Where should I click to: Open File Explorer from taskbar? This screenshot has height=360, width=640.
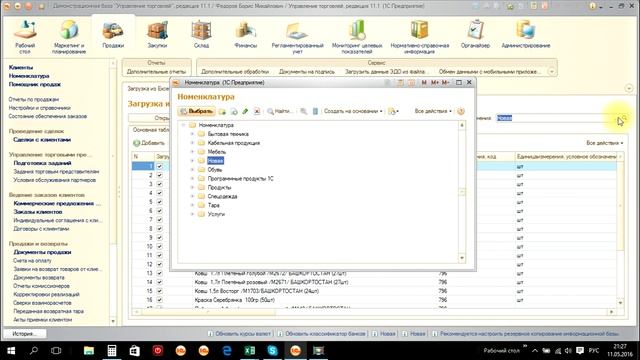click(89, 351)
